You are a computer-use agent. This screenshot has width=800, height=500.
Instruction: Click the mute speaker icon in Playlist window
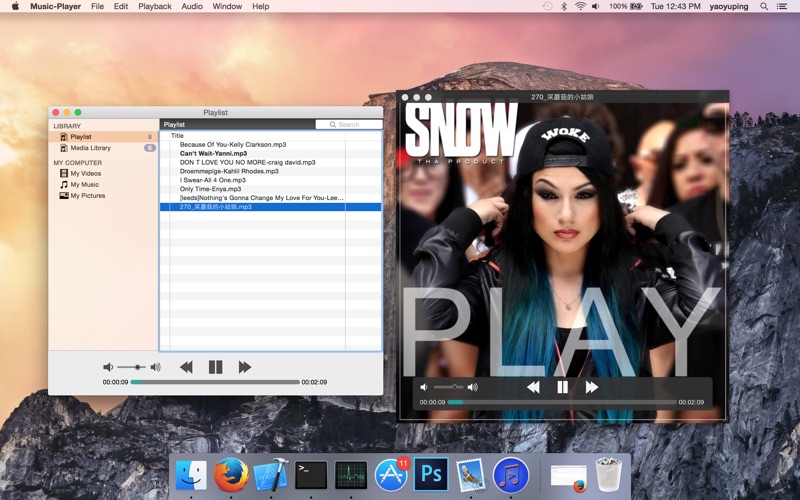[x=108, y=367]
